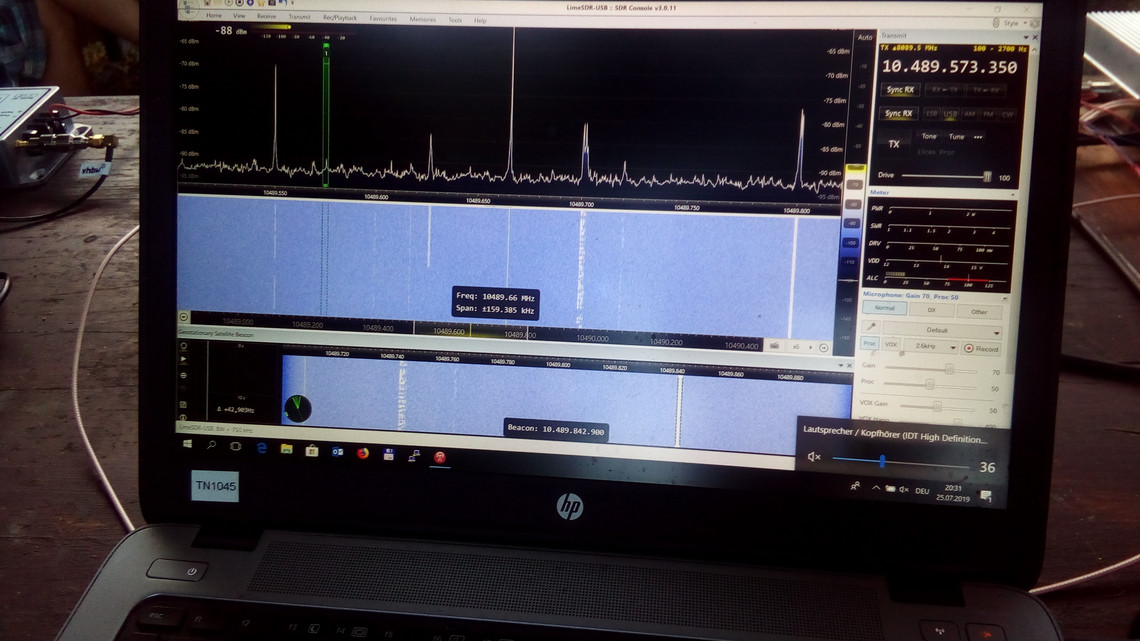1140x641 pixels.
Task: Collapse the Meter panel section
Action: (x=1011, y=194)
